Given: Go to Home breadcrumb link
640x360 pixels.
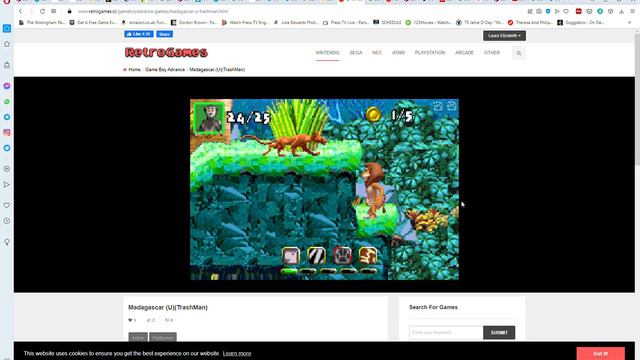Looking at the screenshot, I should tap(134, 70).
